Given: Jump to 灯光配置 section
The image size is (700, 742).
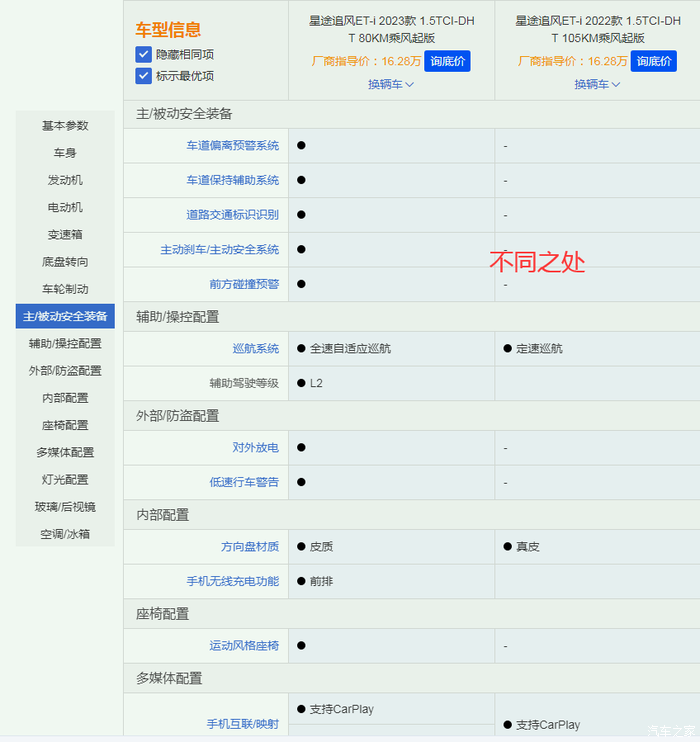Looking at the screenshot, I should 65,480.
